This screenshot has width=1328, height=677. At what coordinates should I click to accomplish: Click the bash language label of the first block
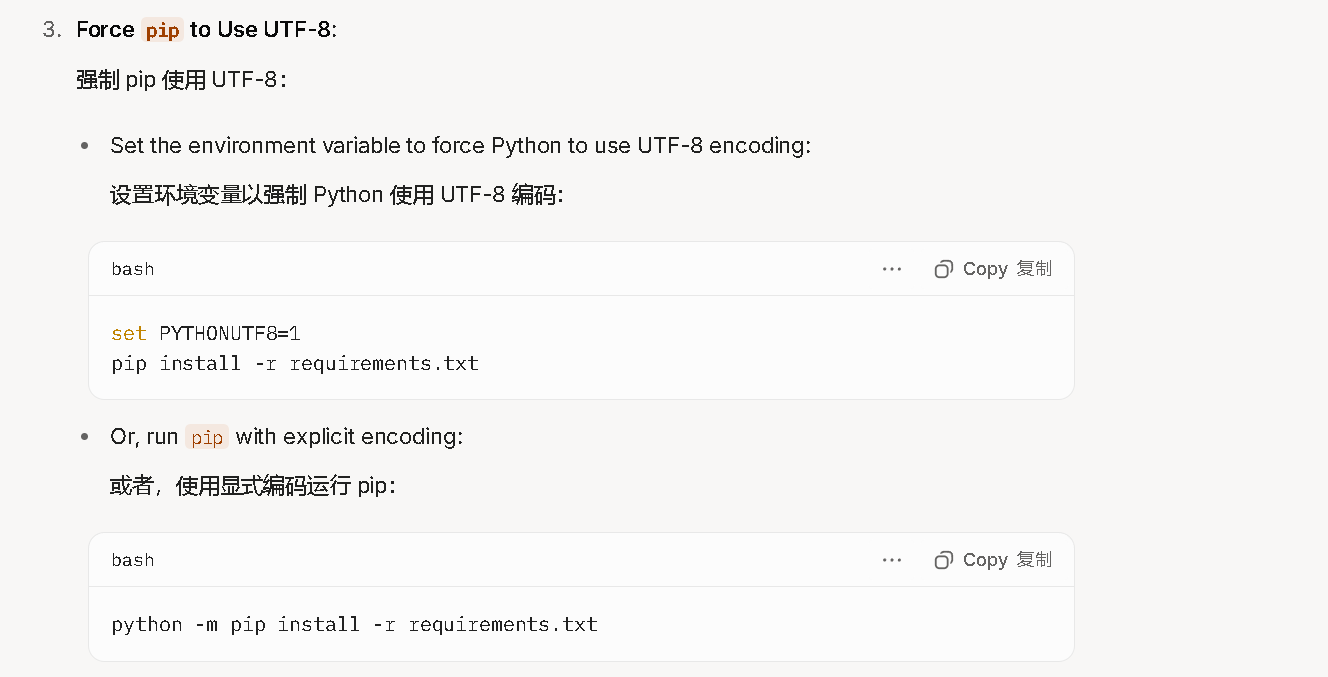click(x=133, y=269)
